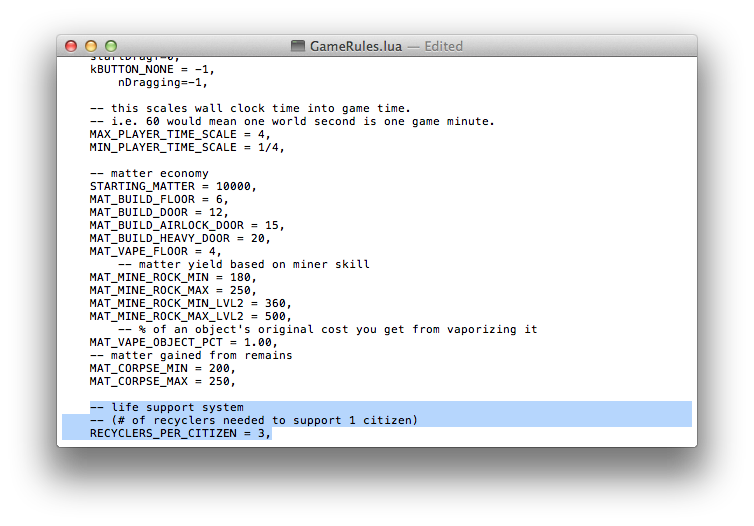
Task: Click the MAT_CORPSE_MIN = 200 line
Action: coord(162,368)
